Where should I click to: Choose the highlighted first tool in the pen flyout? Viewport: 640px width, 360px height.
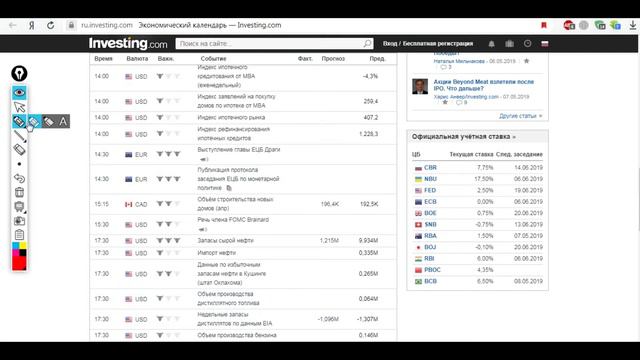(34, 121)
